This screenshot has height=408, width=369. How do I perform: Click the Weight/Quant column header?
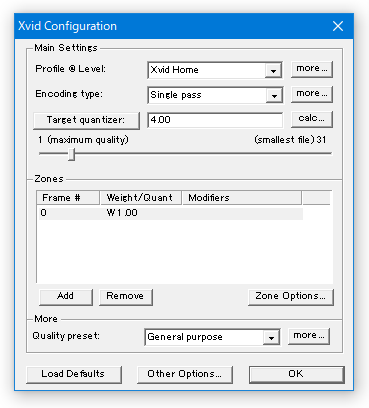pos(140,198)
